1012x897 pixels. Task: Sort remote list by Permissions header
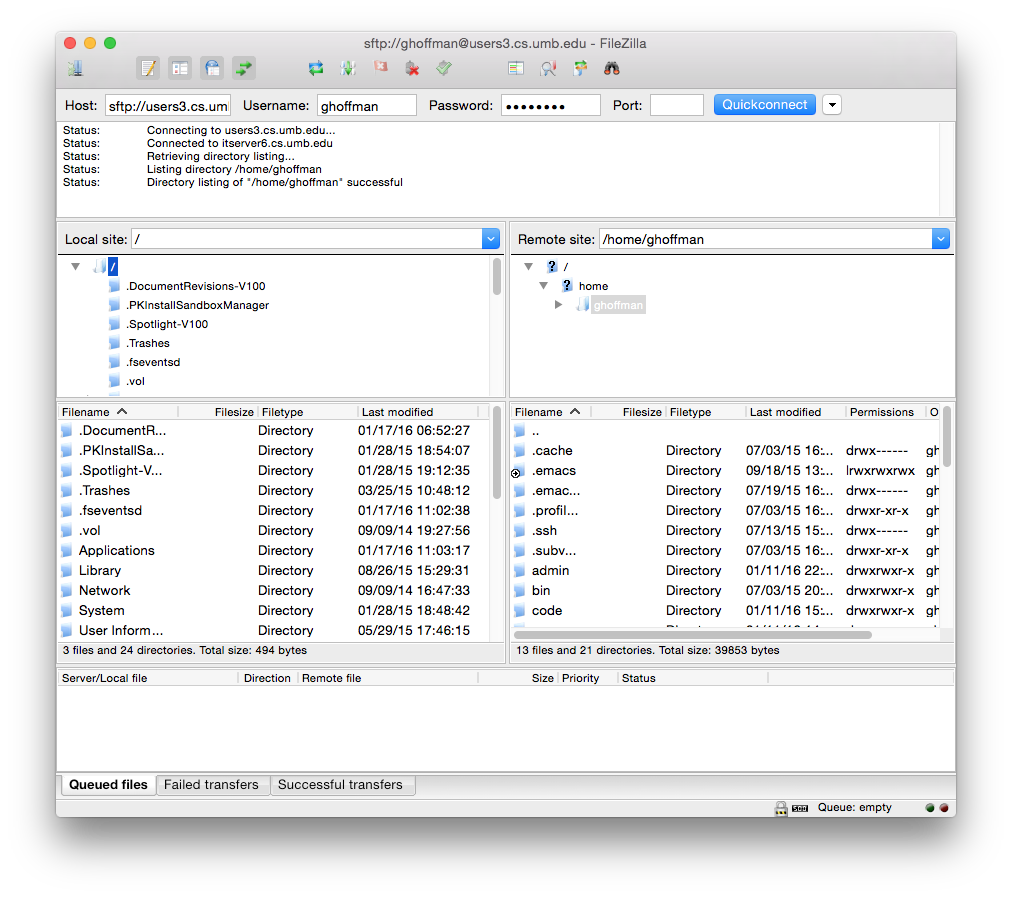[884, 412]
